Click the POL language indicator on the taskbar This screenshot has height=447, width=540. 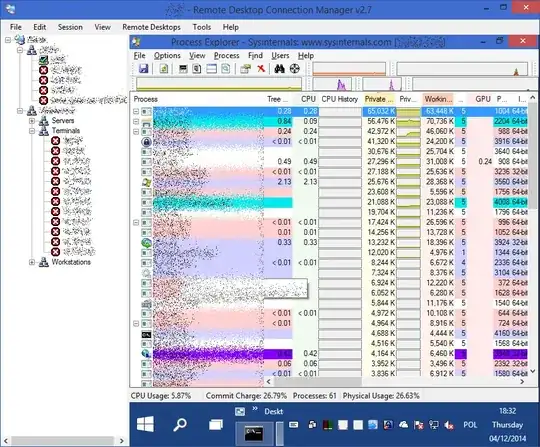pos(470,425)
